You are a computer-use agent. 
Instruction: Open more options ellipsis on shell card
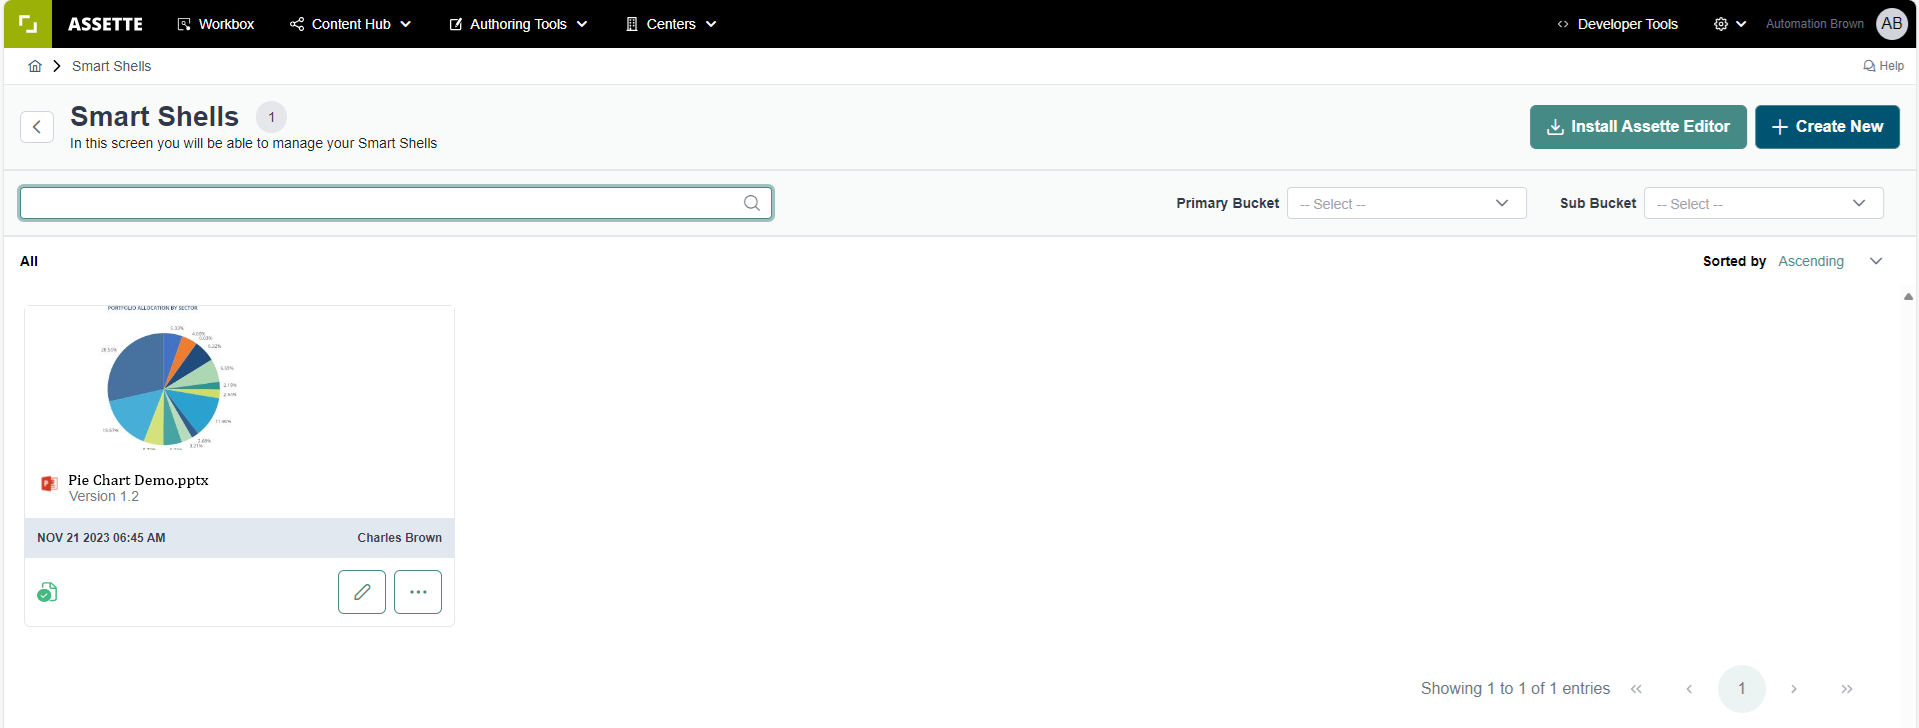[418, 592]
